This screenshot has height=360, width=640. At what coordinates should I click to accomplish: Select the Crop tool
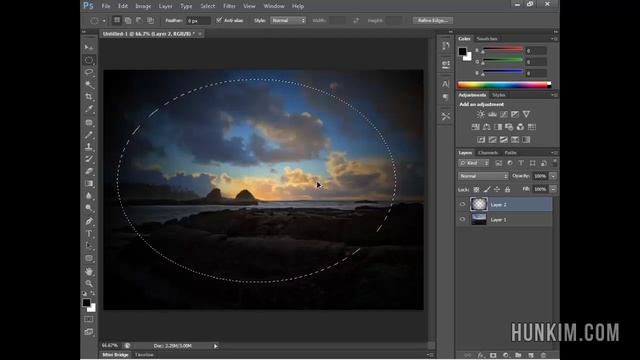[89, 97]
